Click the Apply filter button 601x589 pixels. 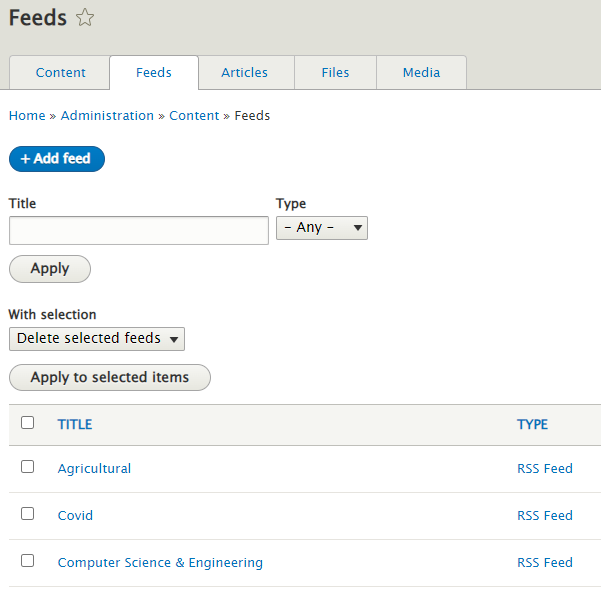(x=50, y=269)
